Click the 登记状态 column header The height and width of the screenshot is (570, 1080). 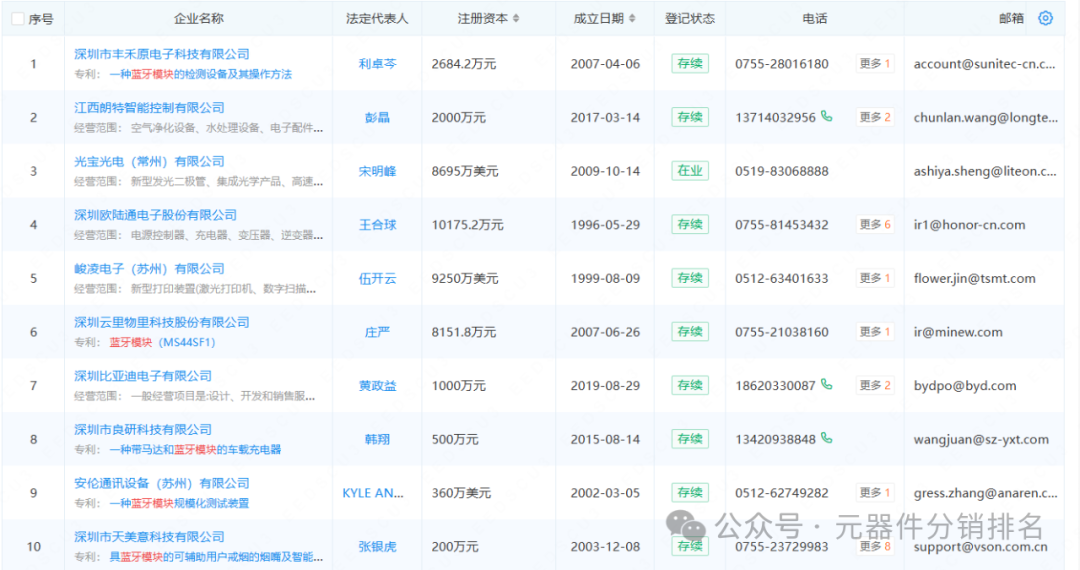[689, 19]
